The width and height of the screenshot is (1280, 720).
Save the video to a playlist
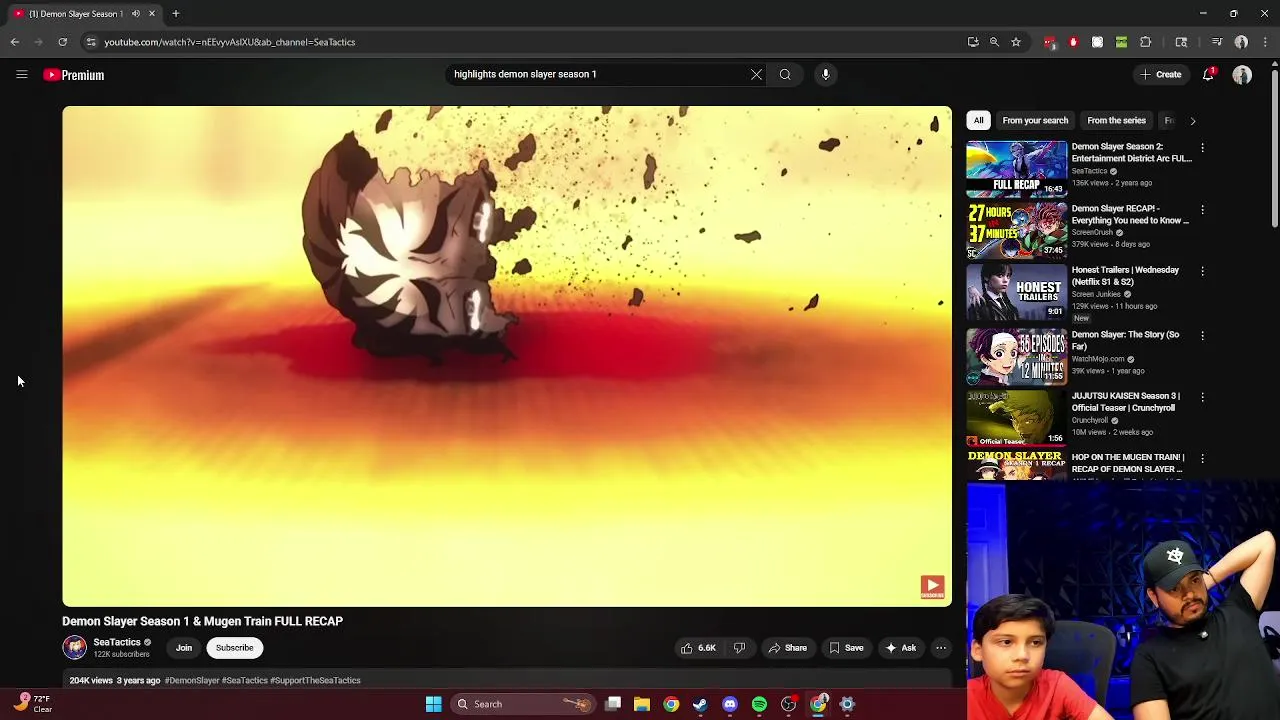click(846, 648)
